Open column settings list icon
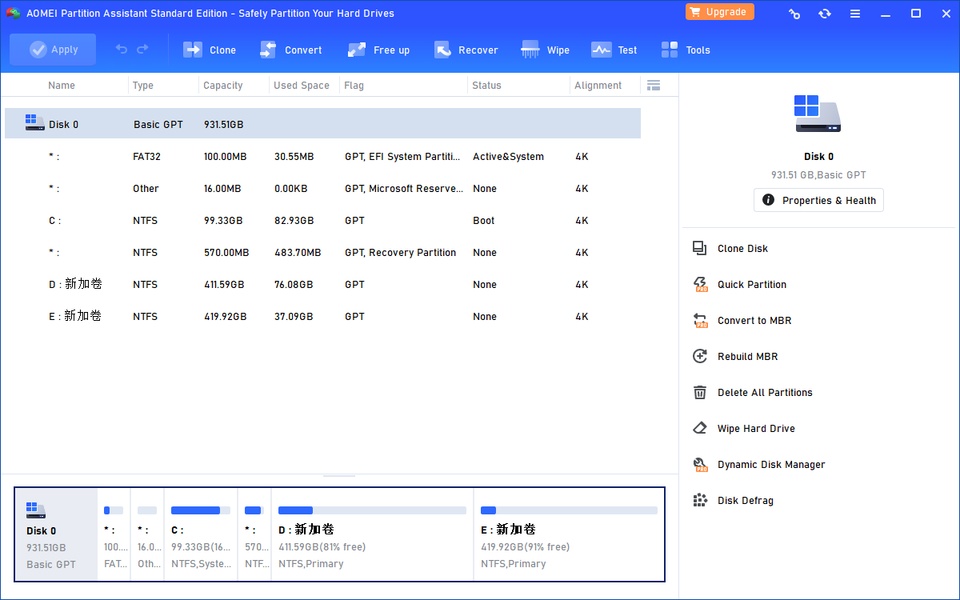The width and height of the screenshot is (960, 600). click(654, 85)
